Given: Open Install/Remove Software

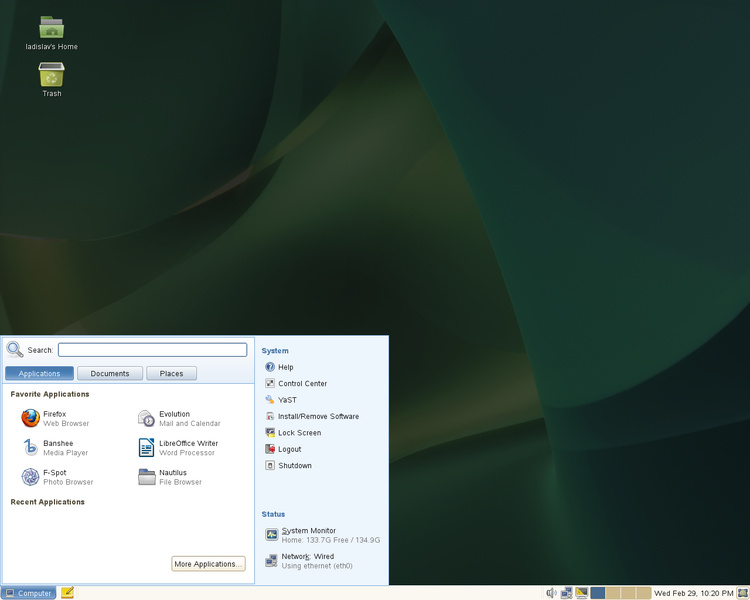Looking at the screenshot, I should click(312, 416).
